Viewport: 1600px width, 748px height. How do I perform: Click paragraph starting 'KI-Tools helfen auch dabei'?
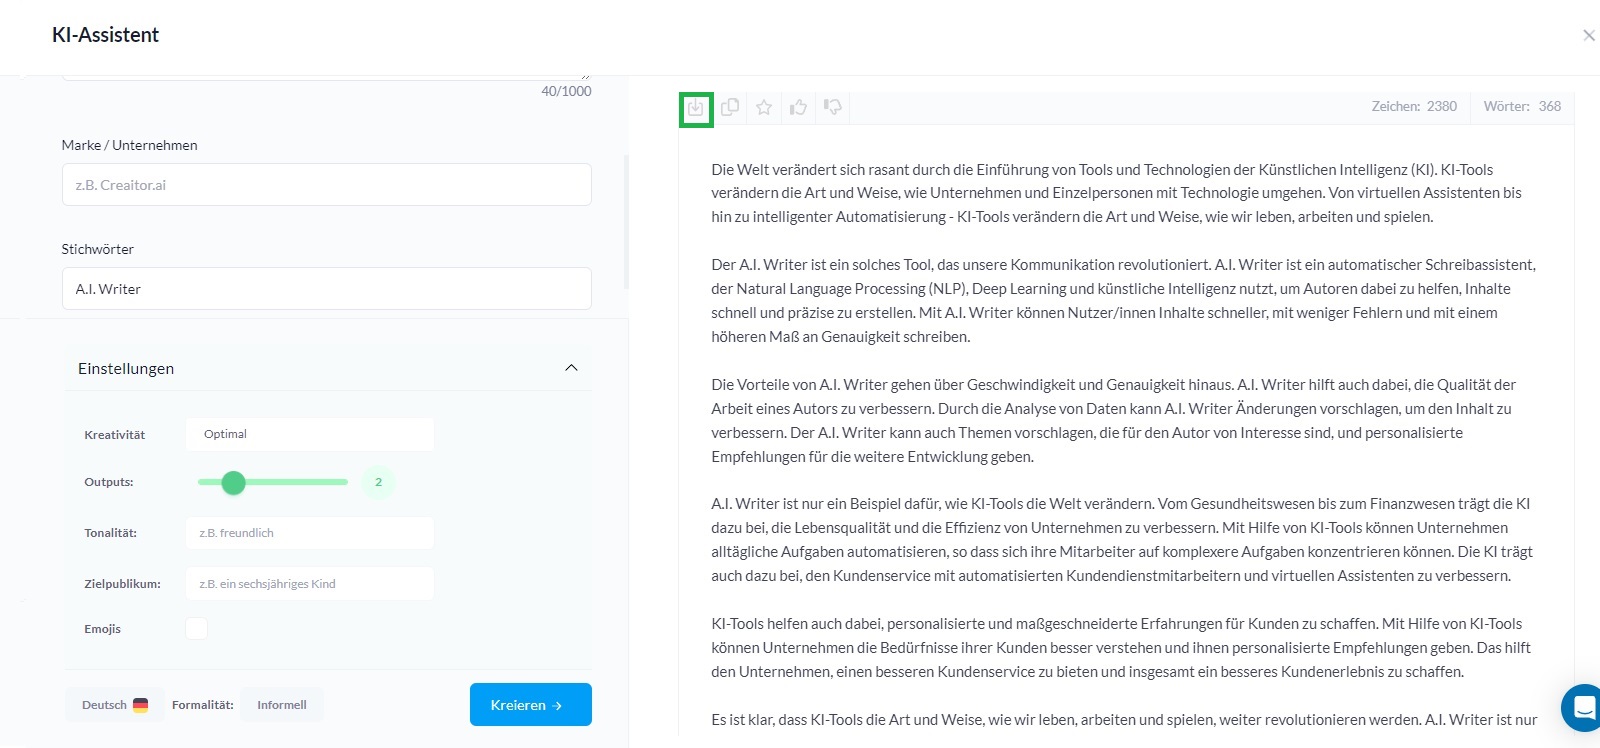(1121, 648)
